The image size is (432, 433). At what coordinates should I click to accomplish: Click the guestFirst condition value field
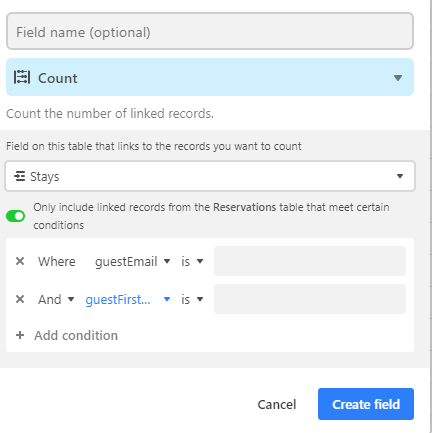click(310, 299)
